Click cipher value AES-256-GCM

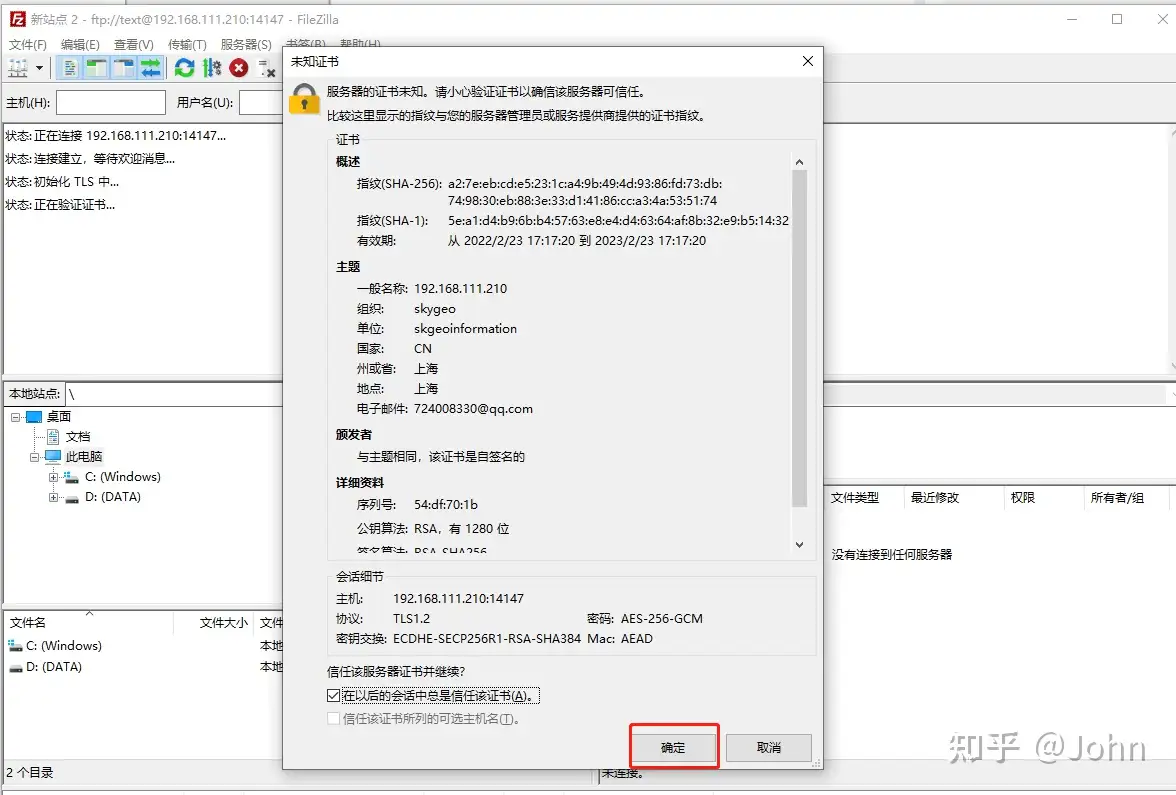pos(662,619)
